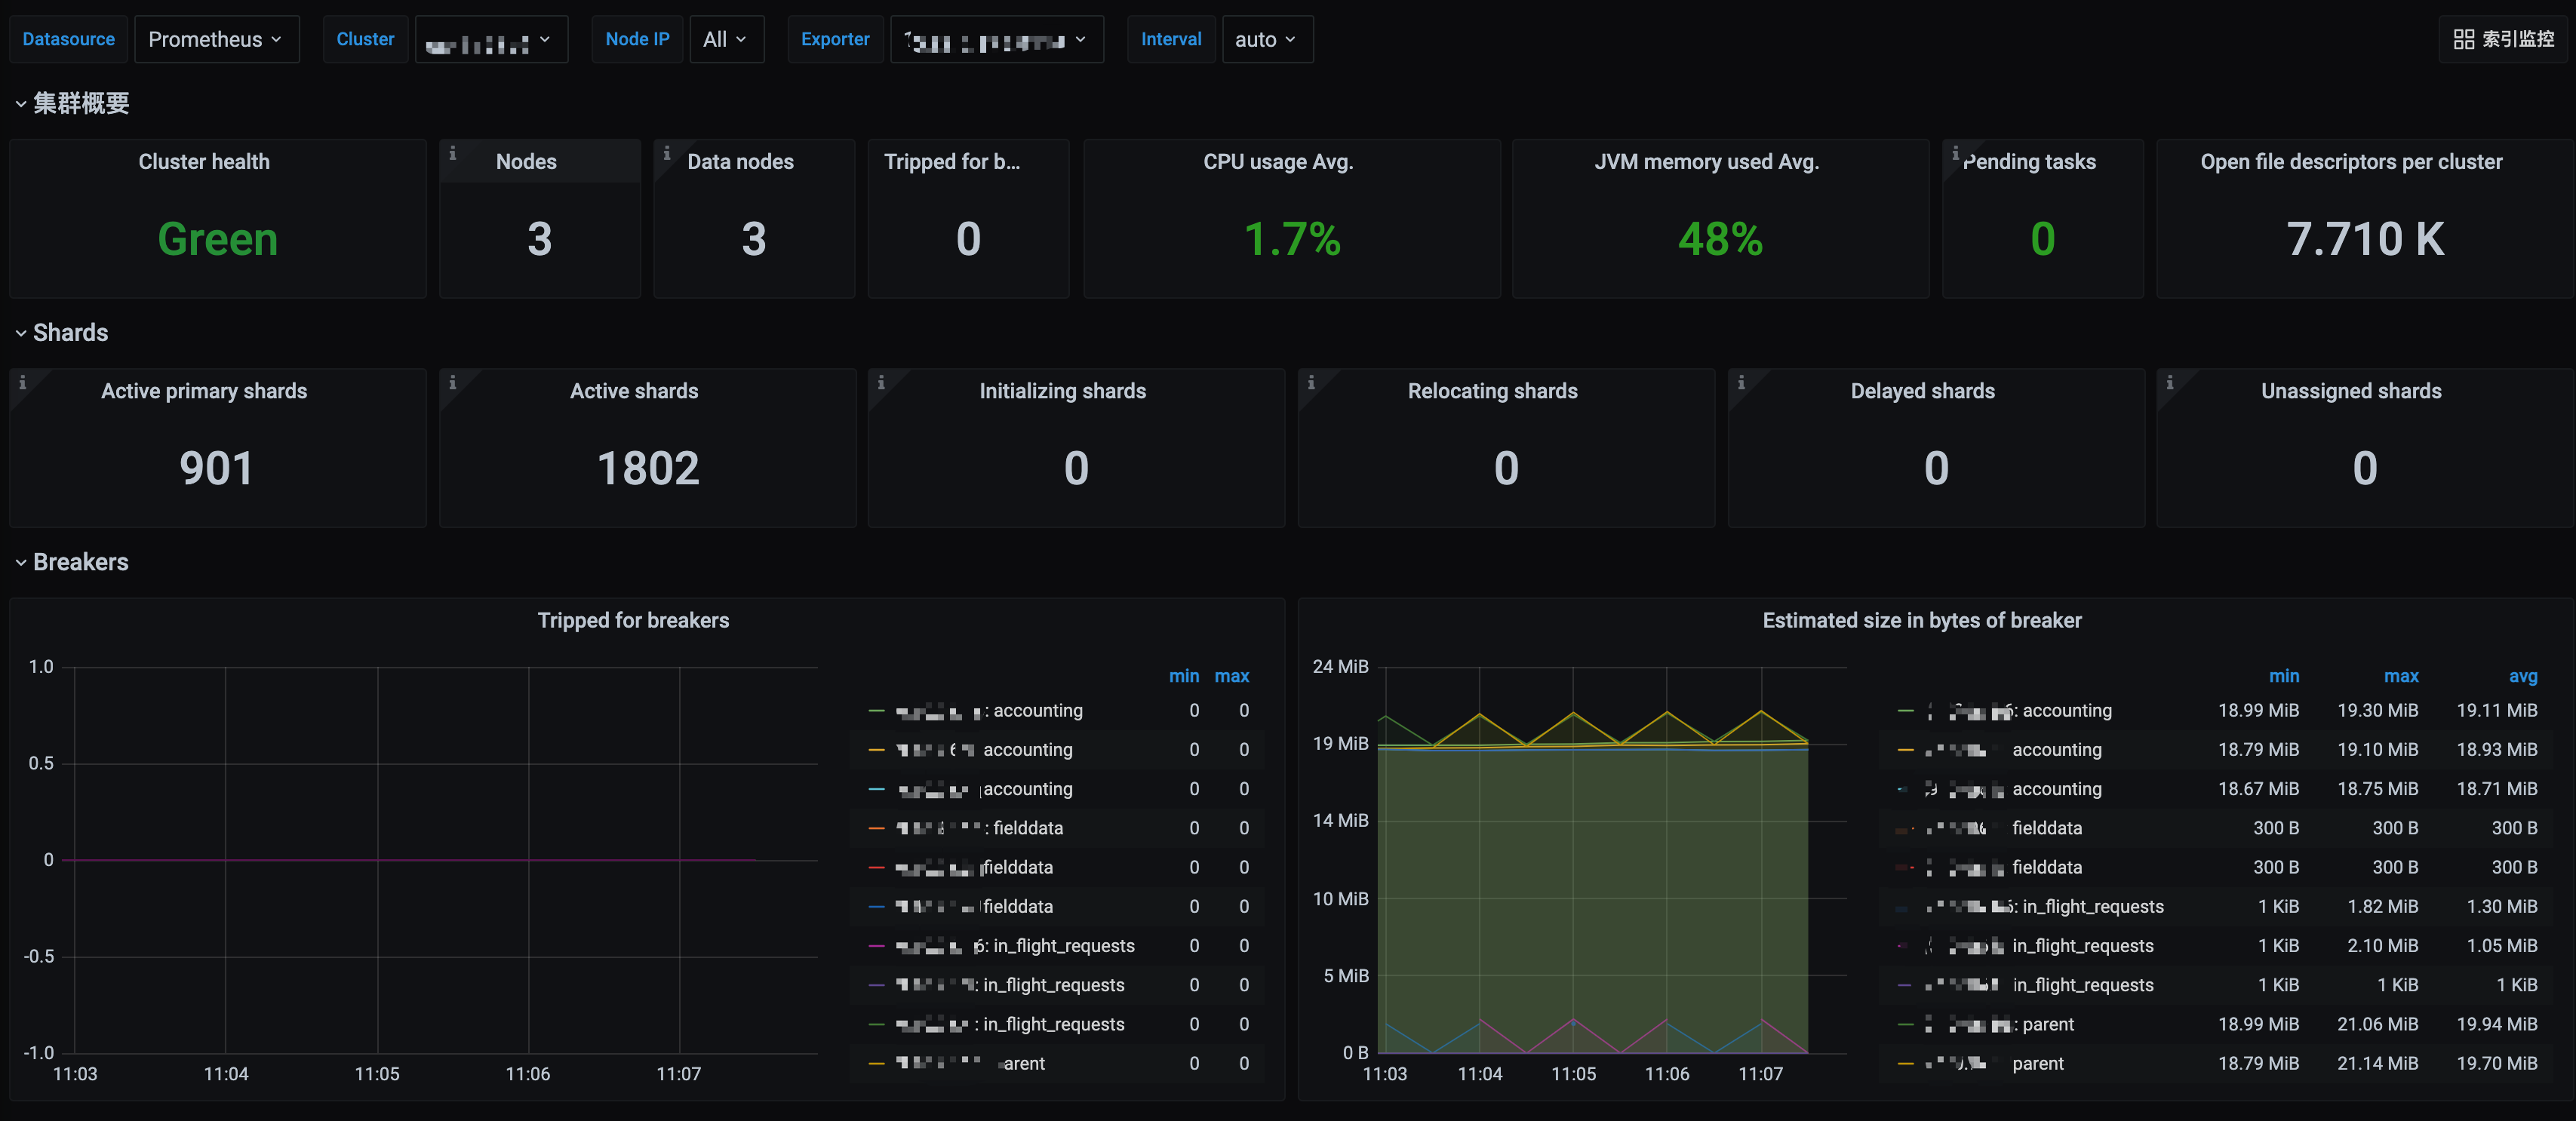This screenshot has width=2576, height=1121.
Task: Open Tripped for breakers panel title menu
Action: [x=633, y=620]
